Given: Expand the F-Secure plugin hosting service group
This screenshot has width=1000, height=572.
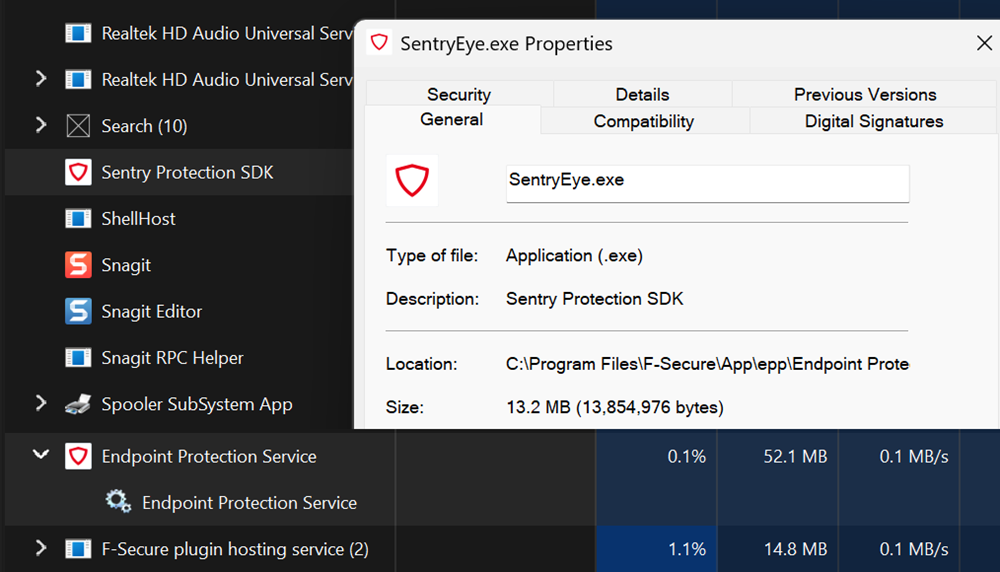Looking at the screenshot, I should [41, 548].
